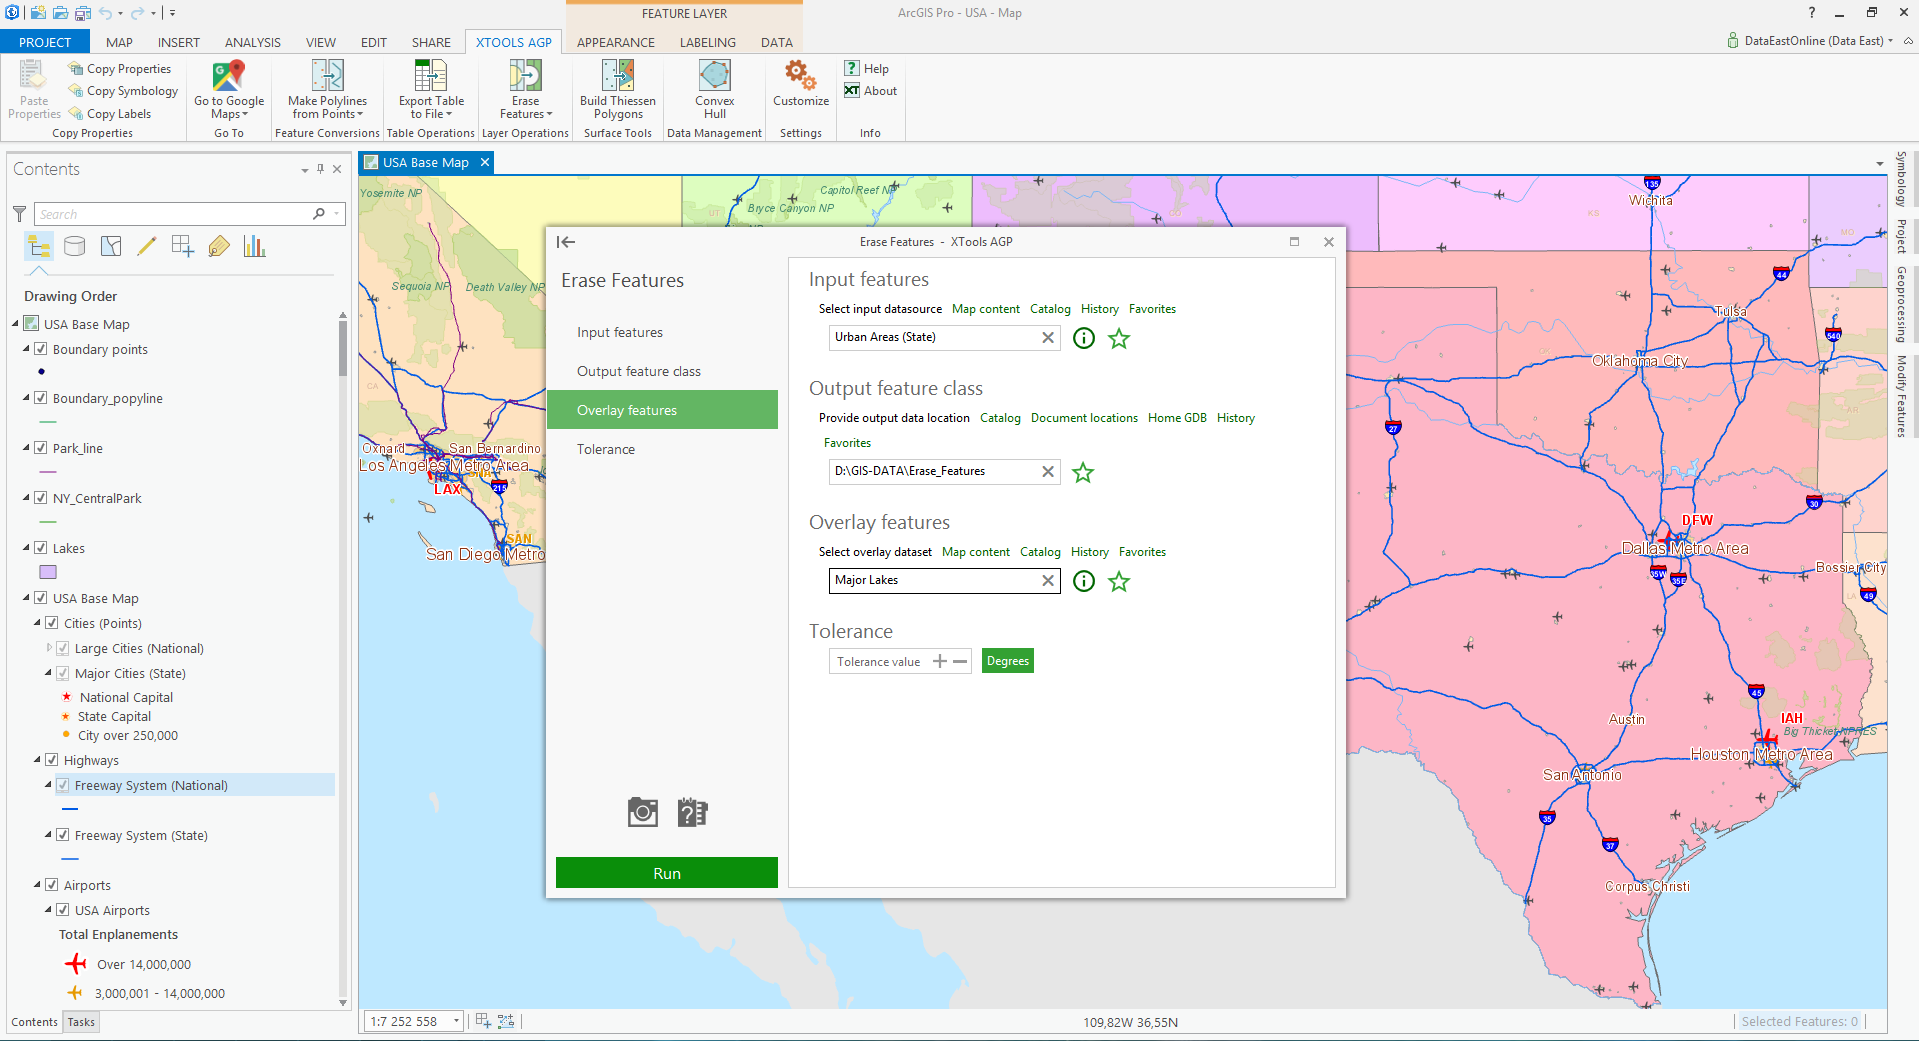Image resolution: width=1919 pixels, height=1041 pixels.
Task: Open the XTools About info
Action: click(870, 90)
